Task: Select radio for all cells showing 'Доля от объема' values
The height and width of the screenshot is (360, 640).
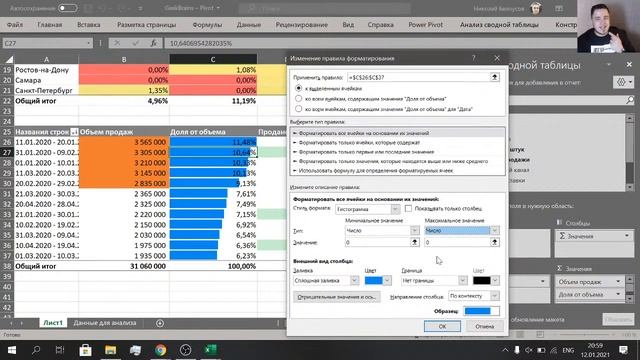Action: (x=298, y=98)
